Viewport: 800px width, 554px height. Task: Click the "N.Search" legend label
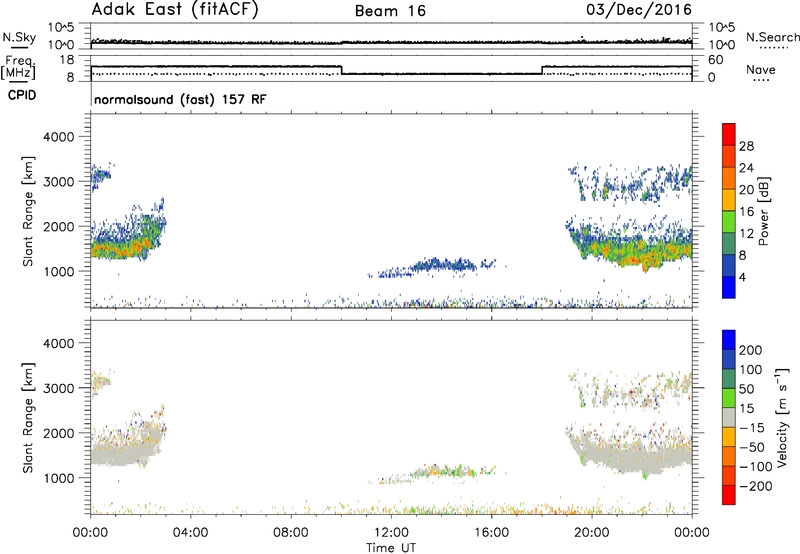[772, 37]
